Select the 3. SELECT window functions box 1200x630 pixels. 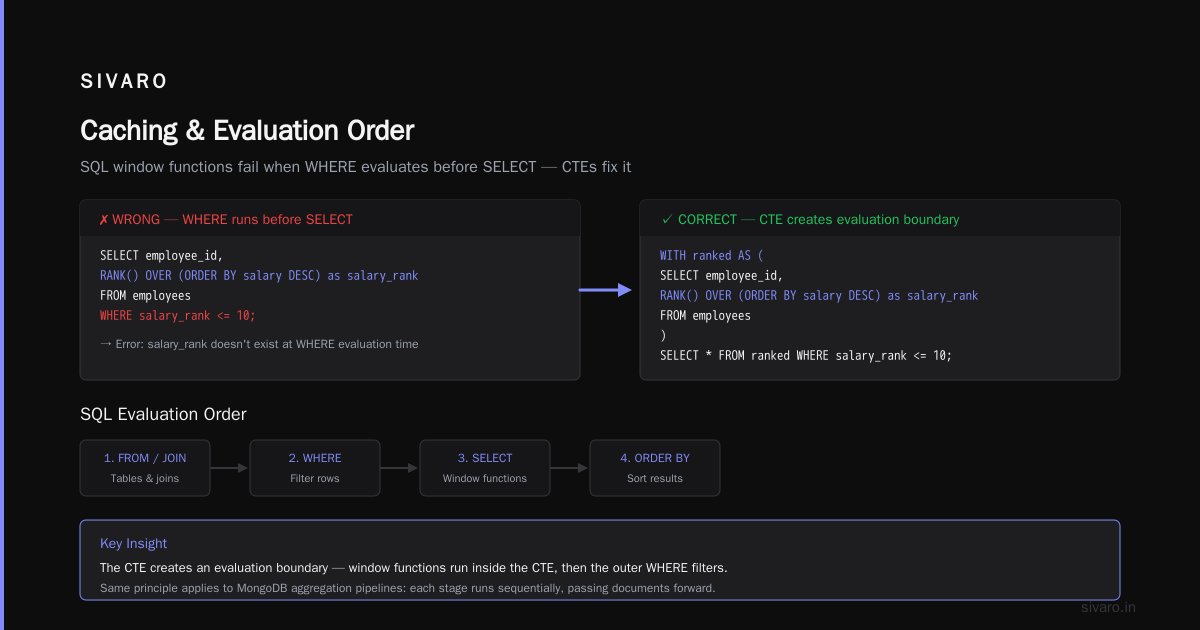[x=485, y=468]
